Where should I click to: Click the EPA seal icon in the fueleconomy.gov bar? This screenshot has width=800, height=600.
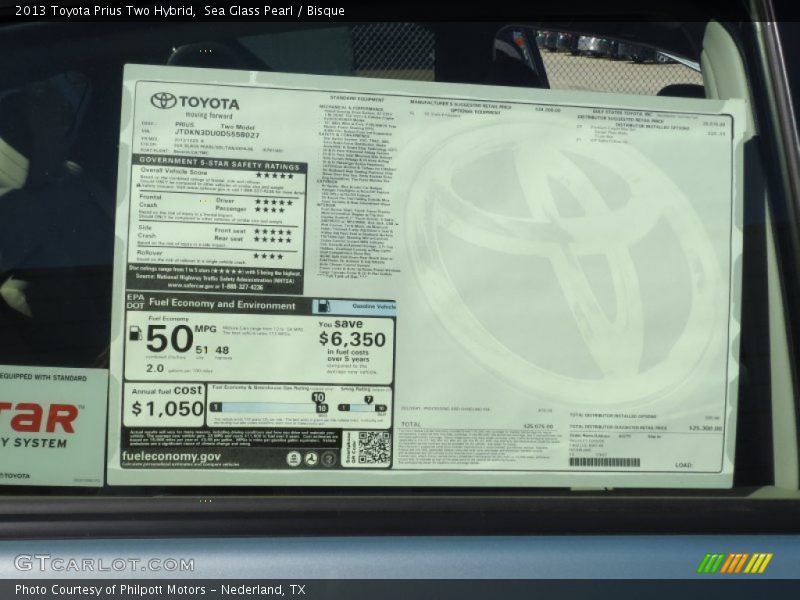[294, 458]
